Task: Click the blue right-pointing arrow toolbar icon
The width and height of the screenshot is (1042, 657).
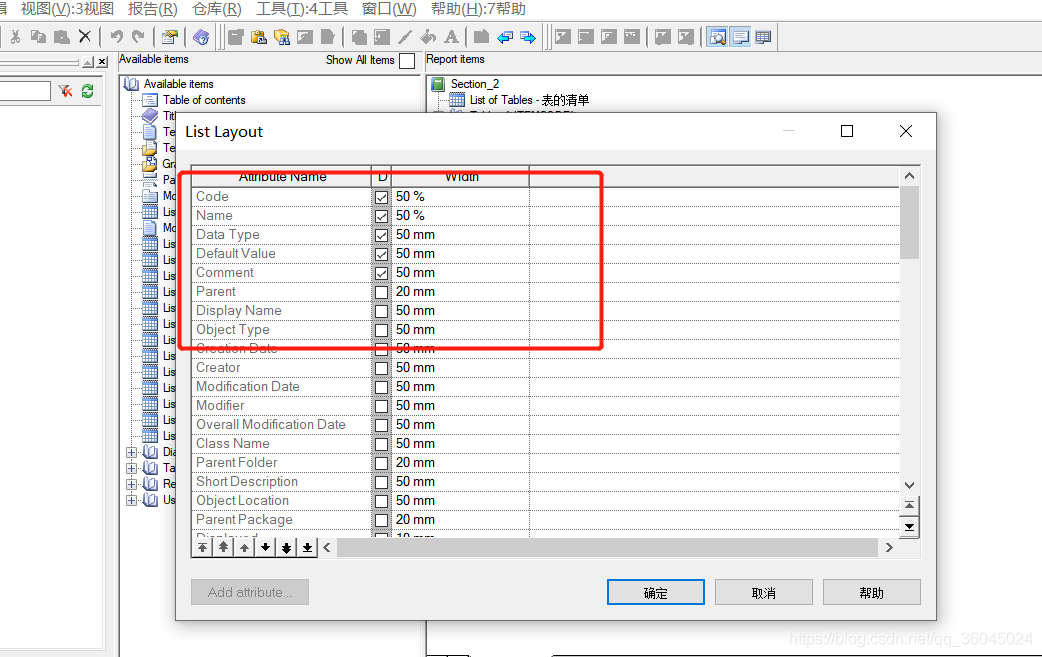Action: click(x=528, y=37)
